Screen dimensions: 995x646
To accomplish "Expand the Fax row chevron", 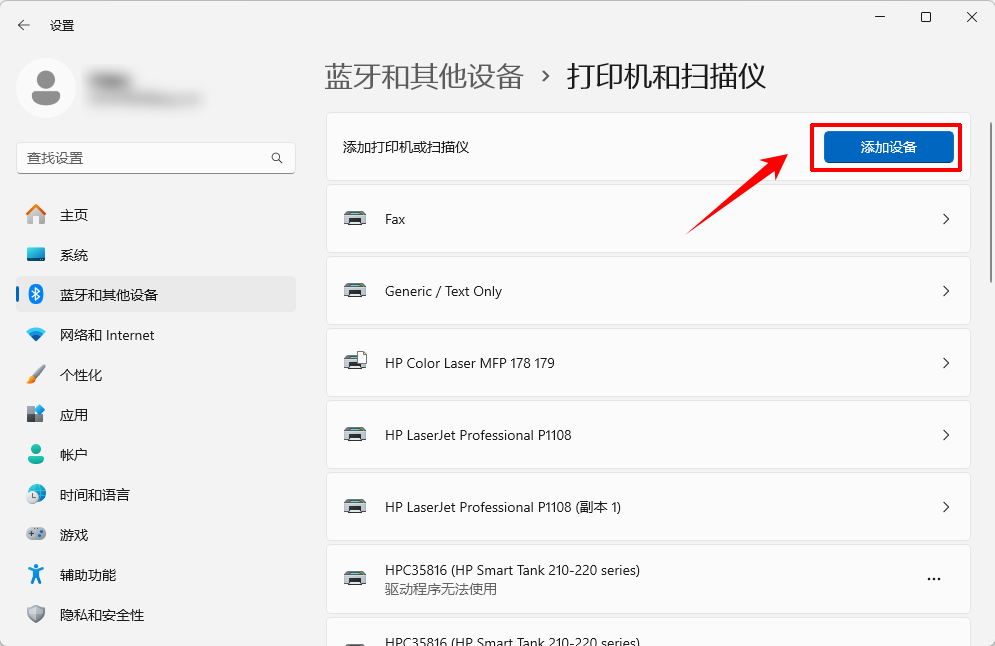I will pos(946,219).
